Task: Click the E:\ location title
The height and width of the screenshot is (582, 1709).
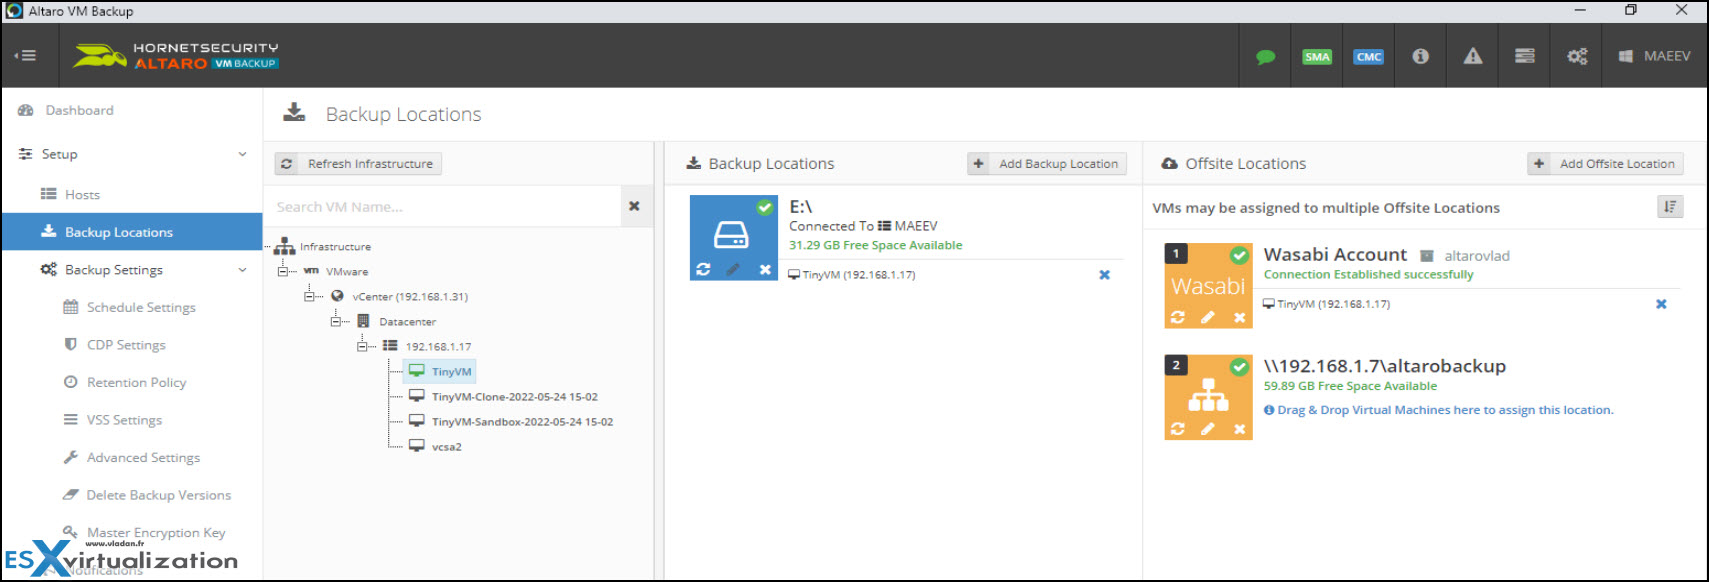Action: point(801,207)
